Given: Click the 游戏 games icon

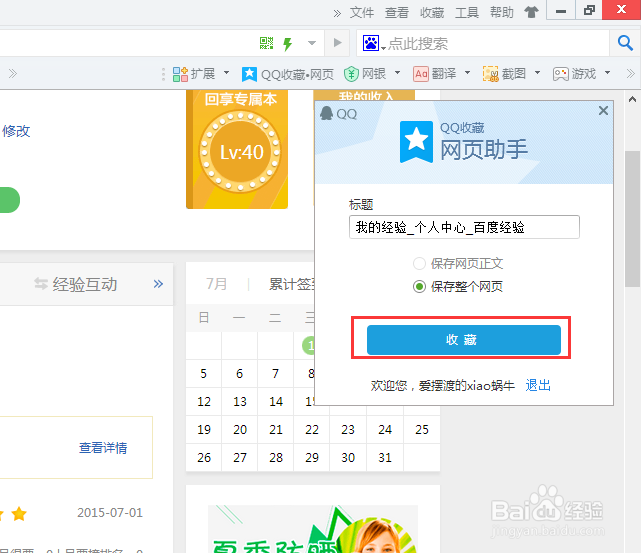Looking at the screenshot, I should point(560,74).
